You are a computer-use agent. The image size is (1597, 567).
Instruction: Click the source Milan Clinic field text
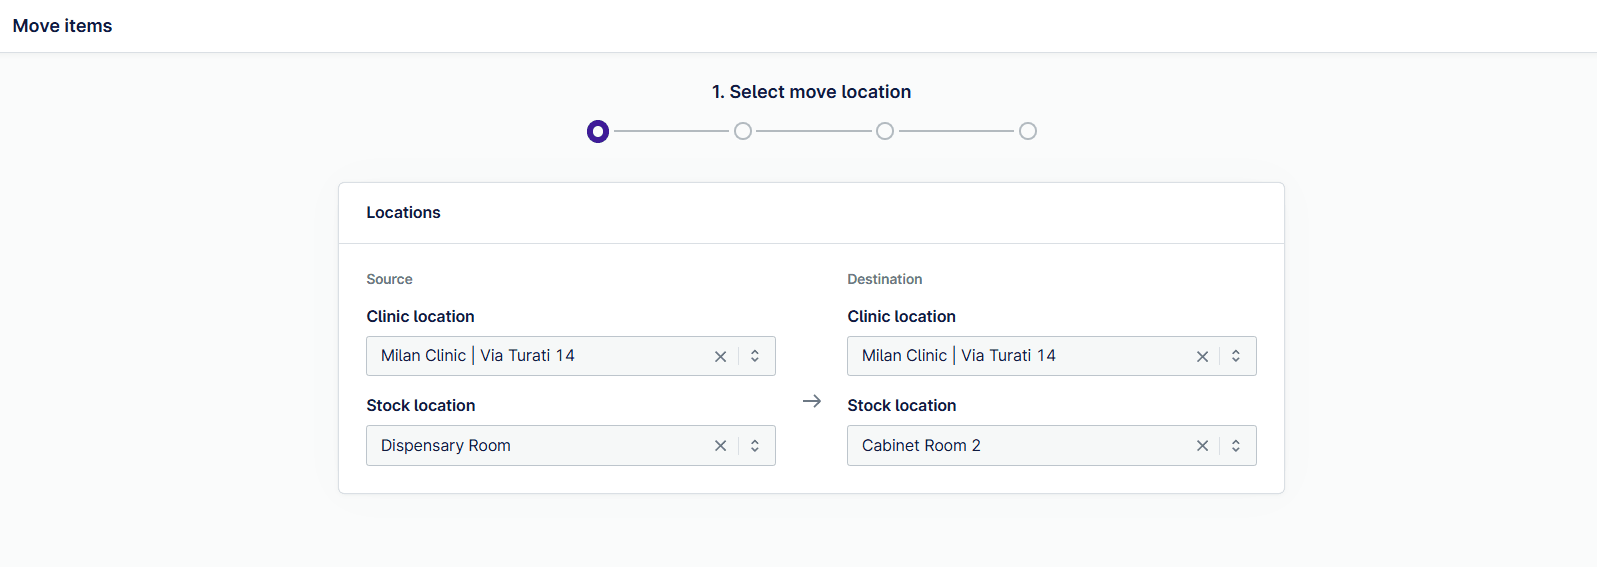478,356
